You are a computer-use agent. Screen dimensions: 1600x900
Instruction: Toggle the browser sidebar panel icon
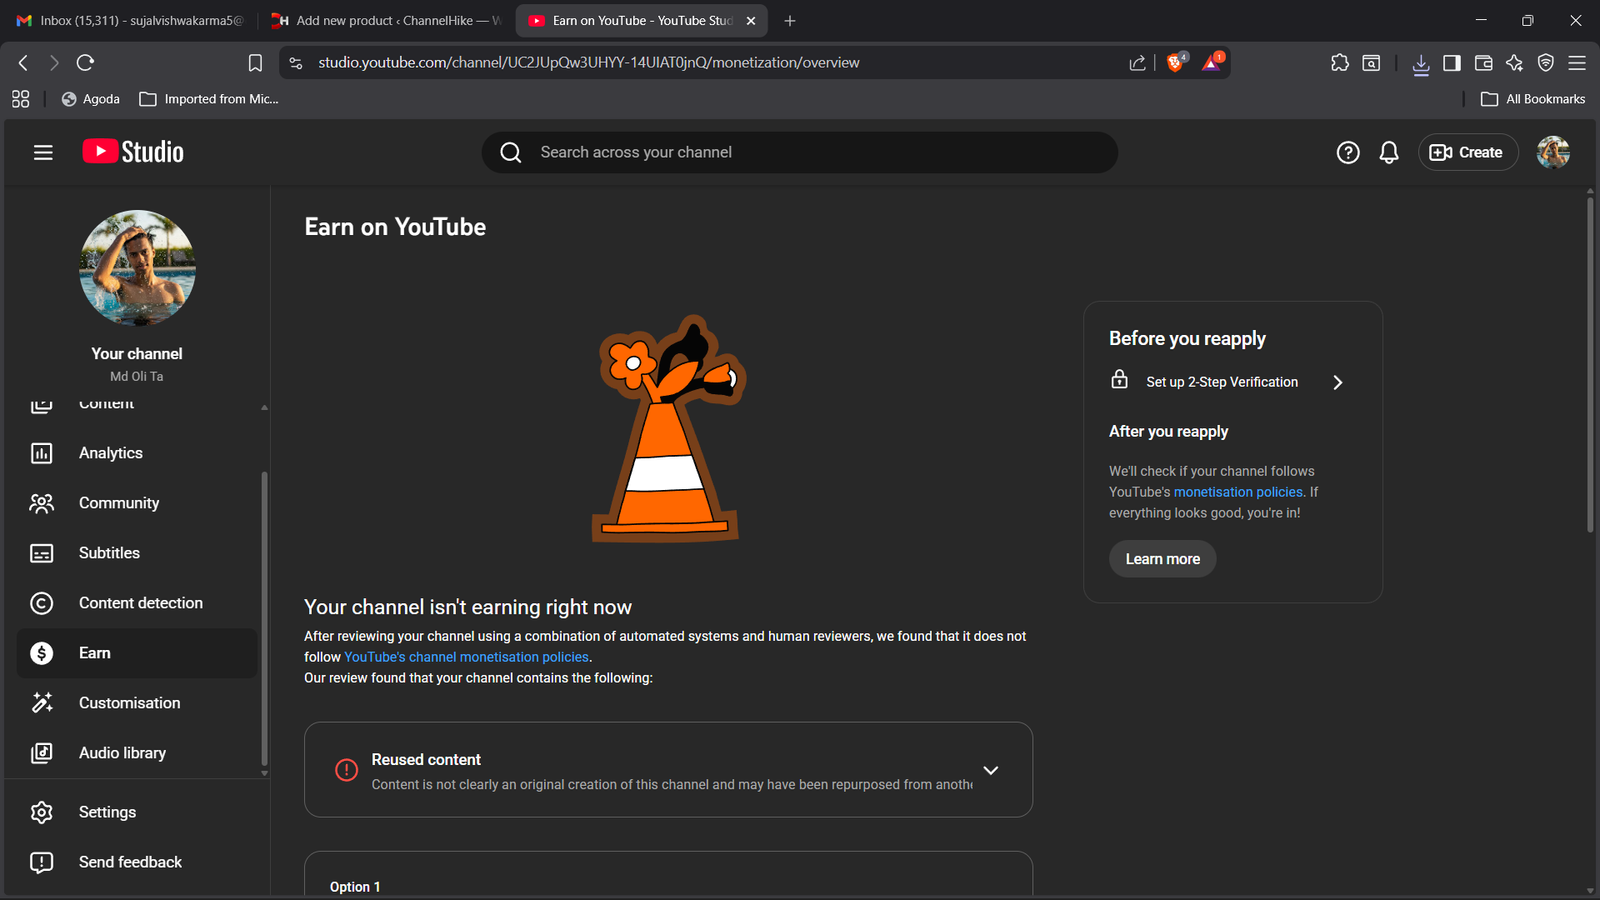tap(1451, 63)
